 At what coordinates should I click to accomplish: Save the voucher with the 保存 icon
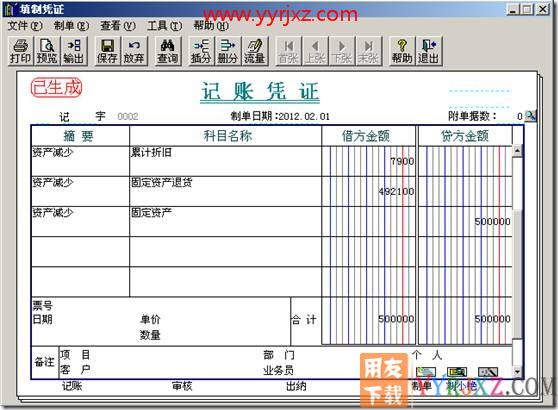pos(107,51)
